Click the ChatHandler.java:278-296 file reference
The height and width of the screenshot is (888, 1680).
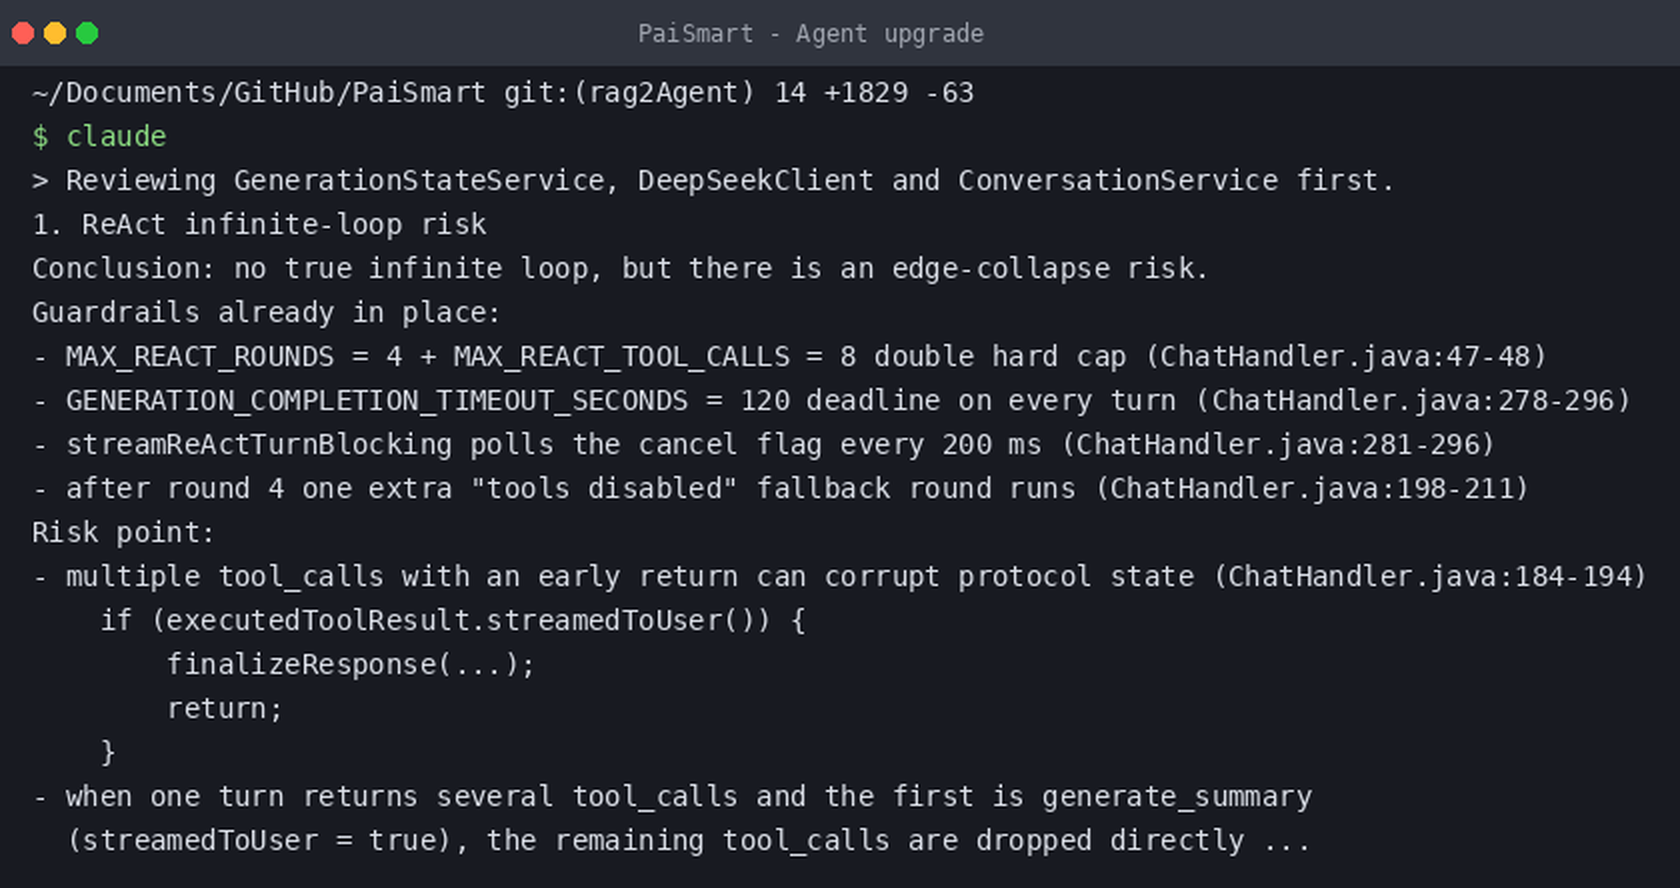click(1413, 401)
